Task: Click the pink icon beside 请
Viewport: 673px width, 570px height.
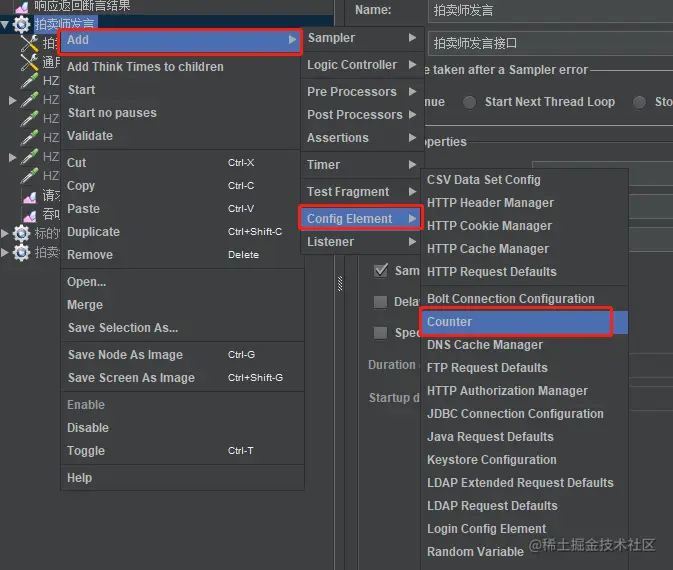Action: click(30, 197)
